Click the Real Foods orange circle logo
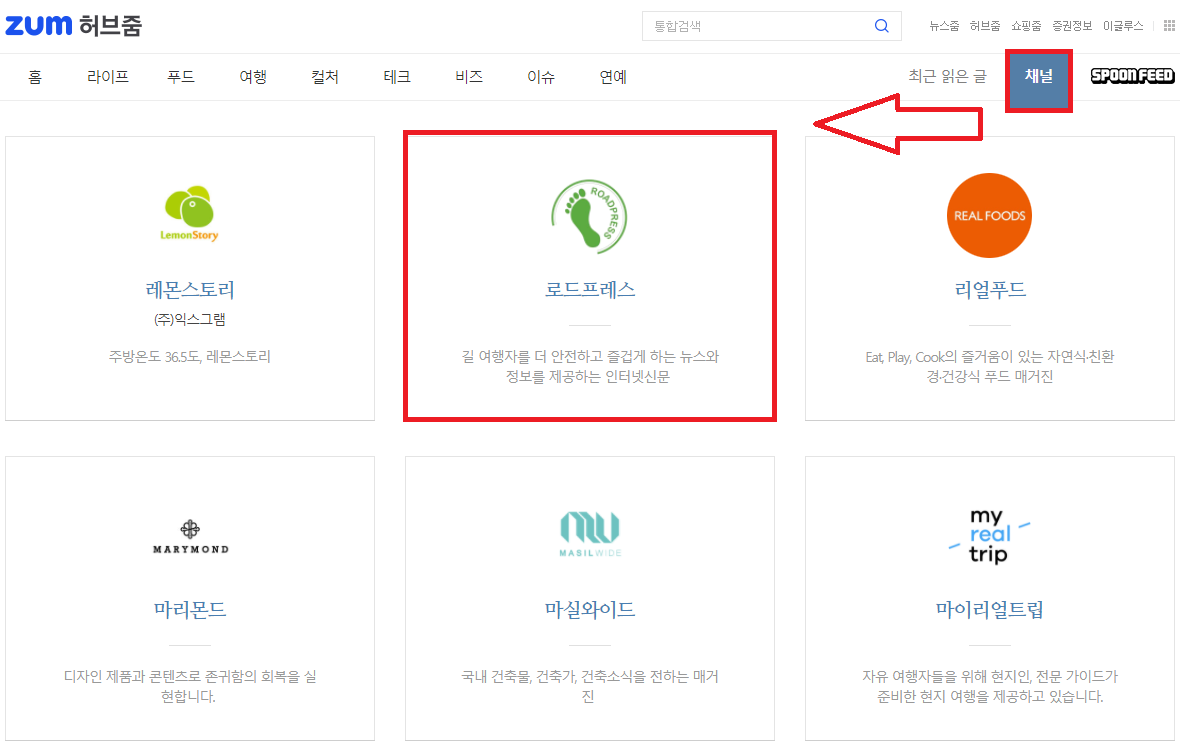The height and width of the screenshot is (745, 1180). [988, 215]
